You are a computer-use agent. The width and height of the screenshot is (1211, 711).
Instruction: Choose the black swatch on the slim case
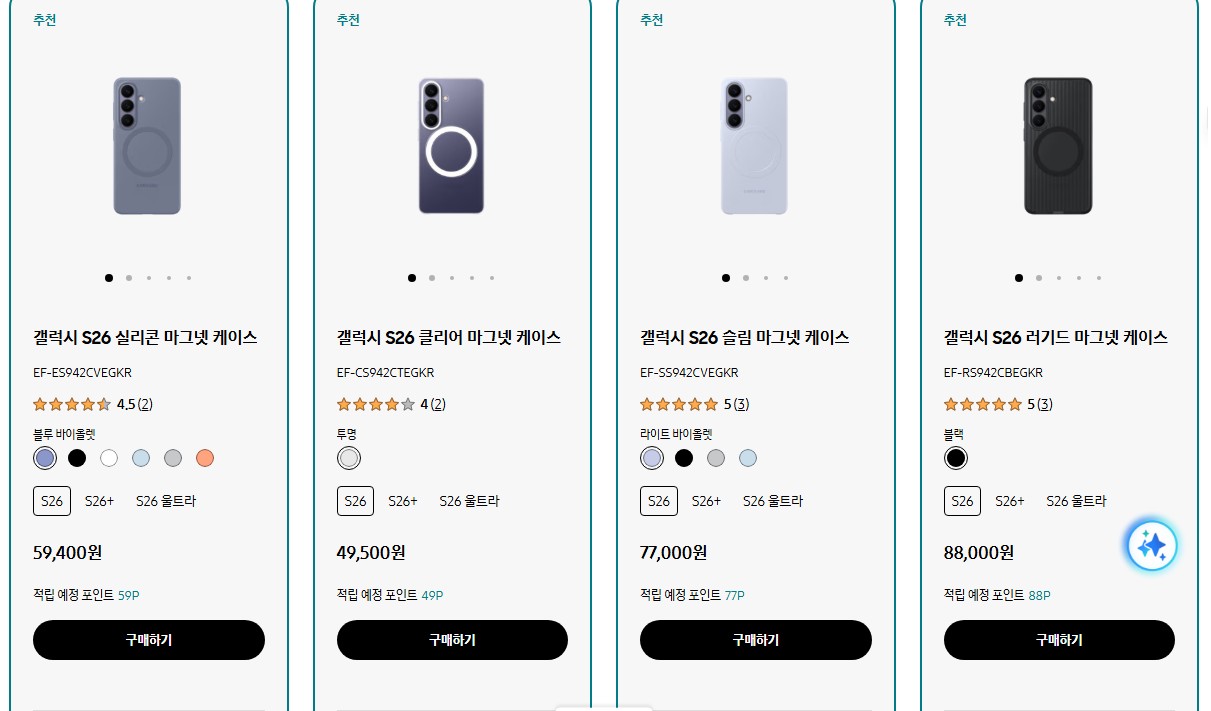tap(684, 458)
